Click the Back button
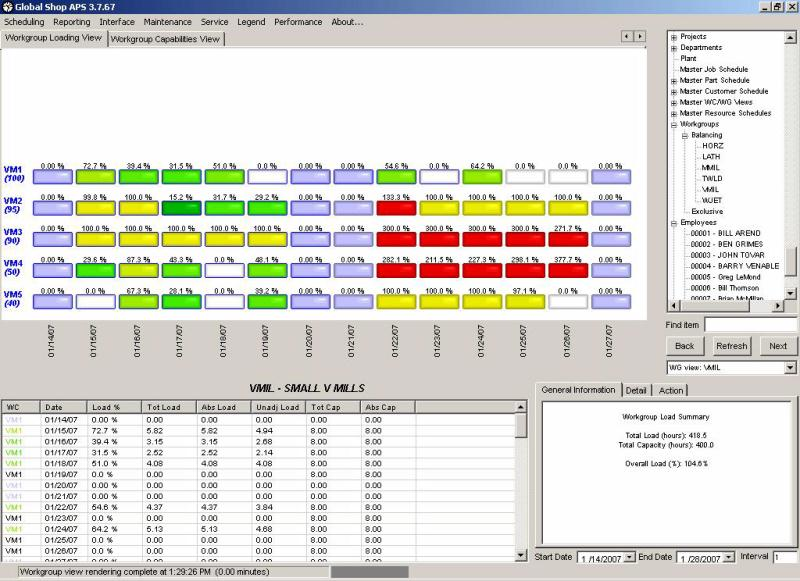Image resolution: width=800 pixels, height=581 pixels. tap(685, 346)
